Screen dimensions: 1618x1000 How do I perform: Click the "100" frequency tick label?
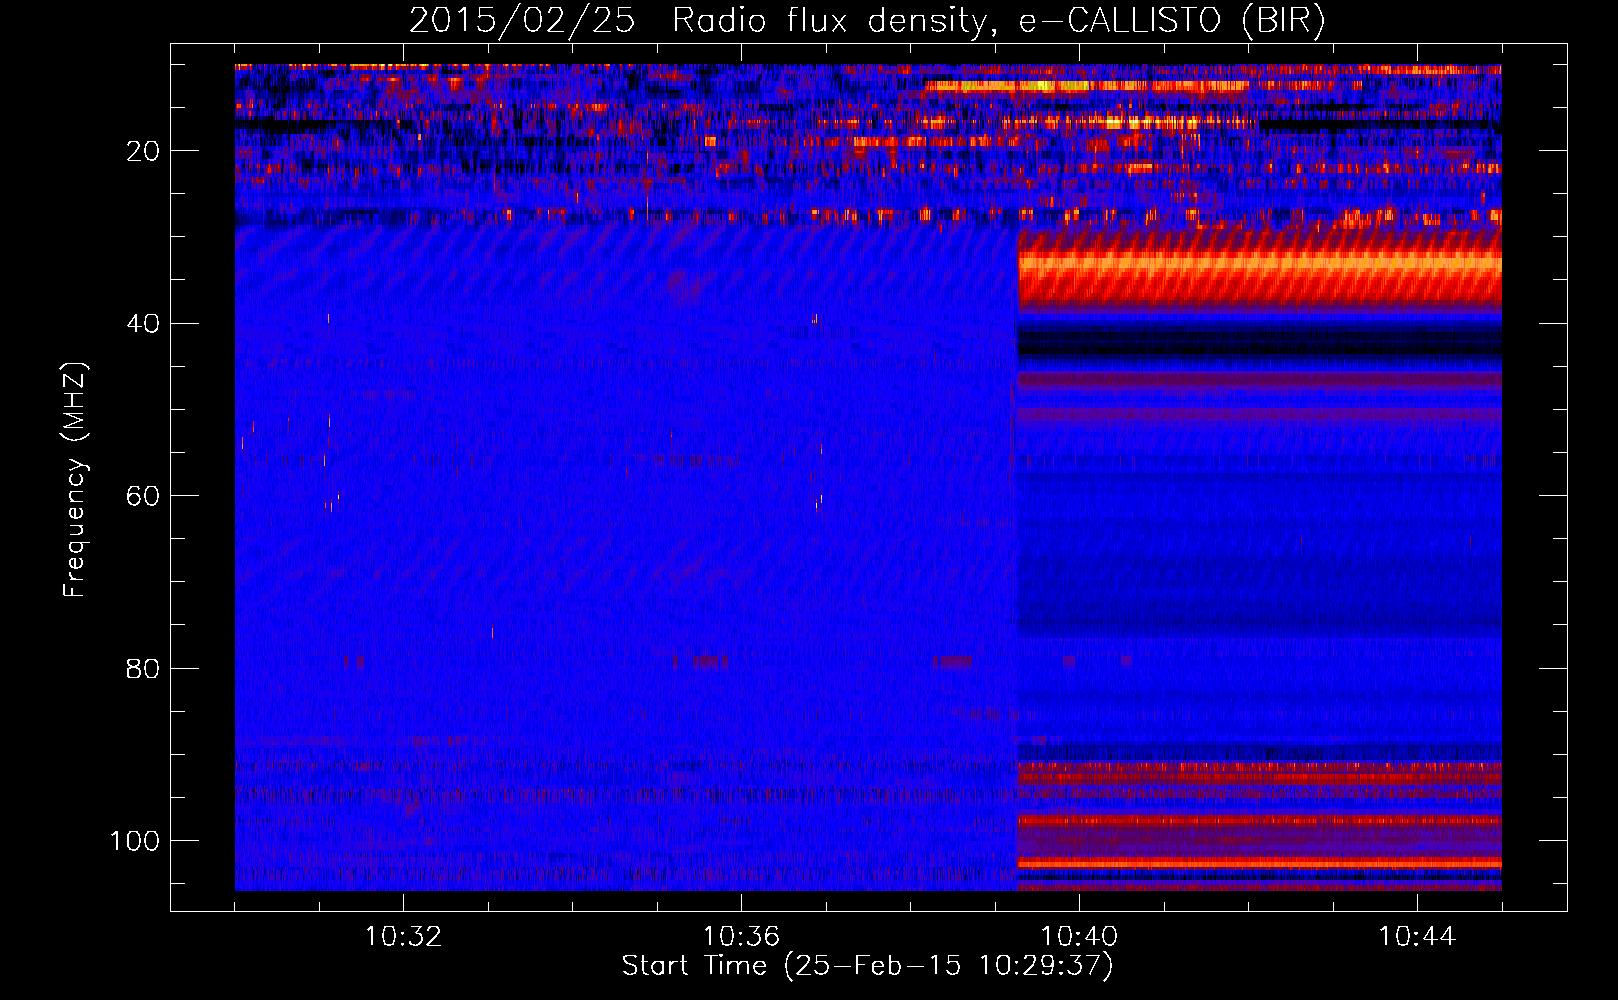[x=136, y=841]
